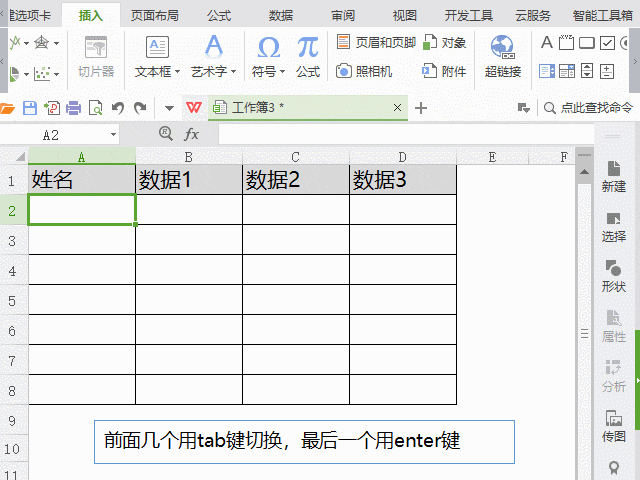The width and height of the screenshot is (640, 480).
Task: Save the workbook with the floppy icon
Action: click(30, 108)
